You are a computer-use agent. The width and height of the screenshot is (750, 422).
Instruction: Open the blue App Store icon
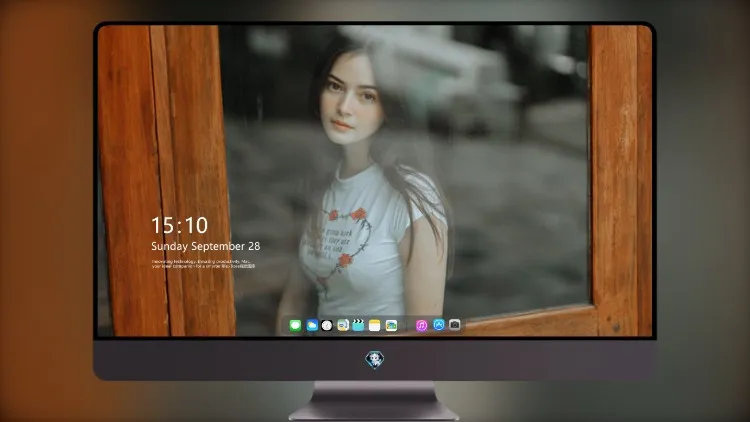[439, 325]
